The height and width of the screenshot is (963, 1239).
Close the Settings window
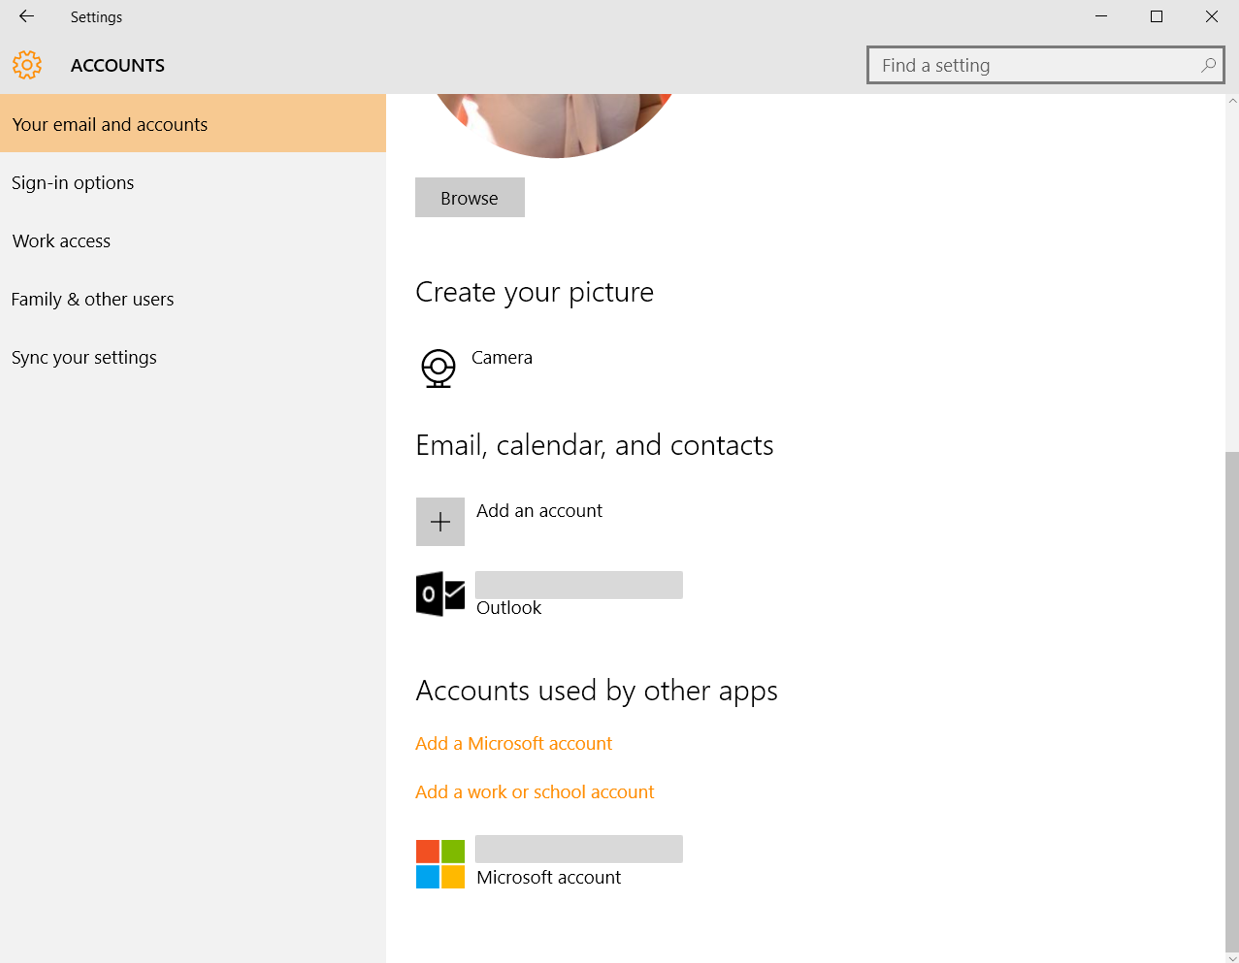[1211, 16]
